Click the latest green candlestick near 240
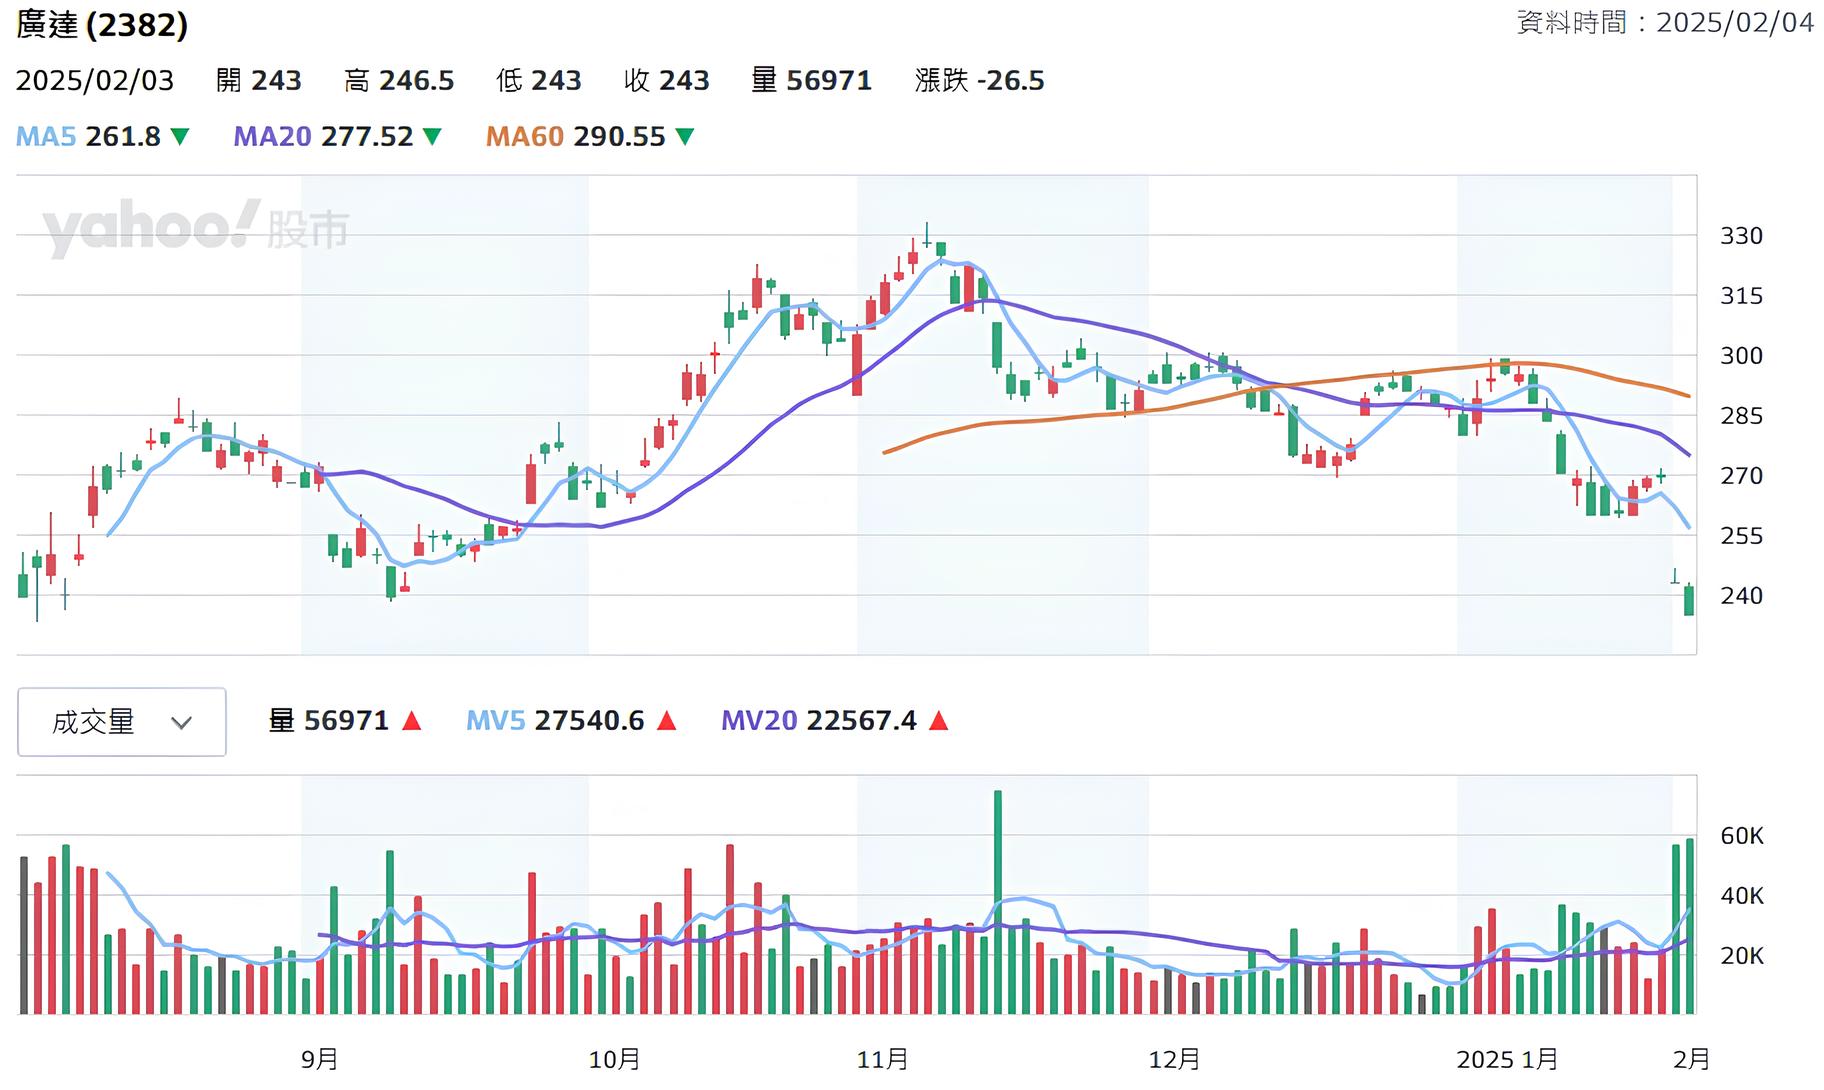 (1689, 600)
